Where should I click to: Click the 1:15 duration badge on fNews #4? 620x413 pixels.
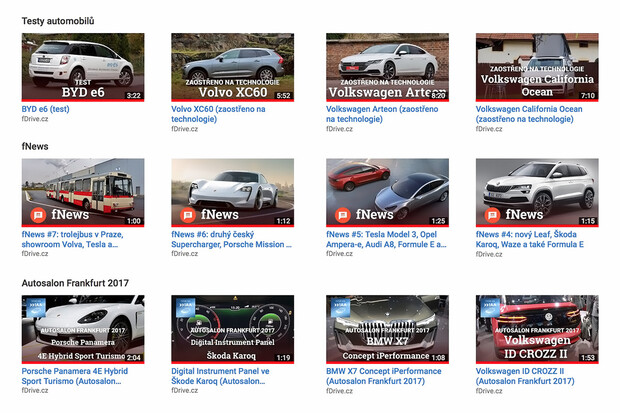click(588, 221)
